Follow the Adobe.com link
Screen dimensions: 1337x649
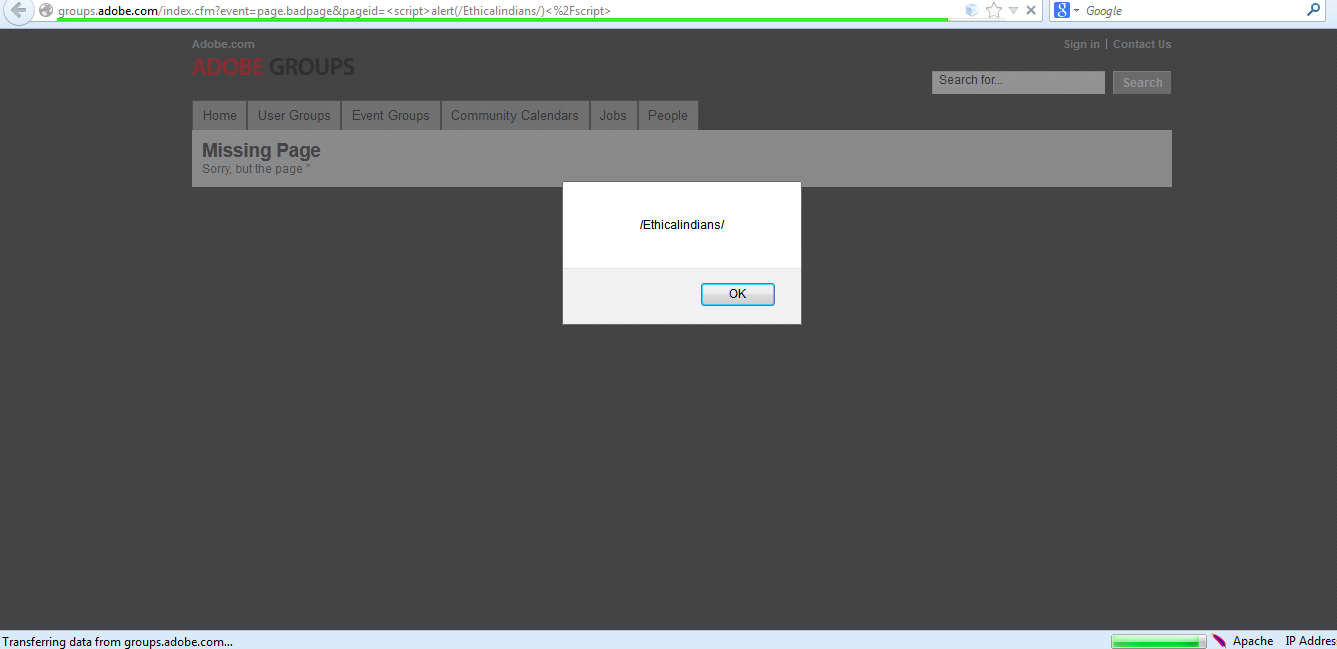(223, 44)
